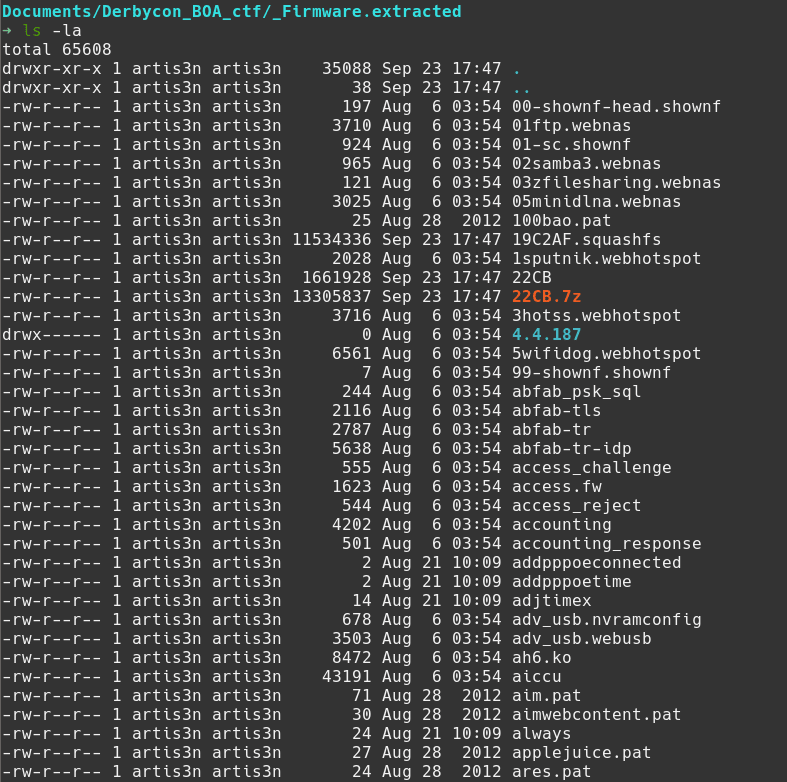Click the 'ls' command at the prompt
This screenshot has height=782, width=787.
point(32,31)
